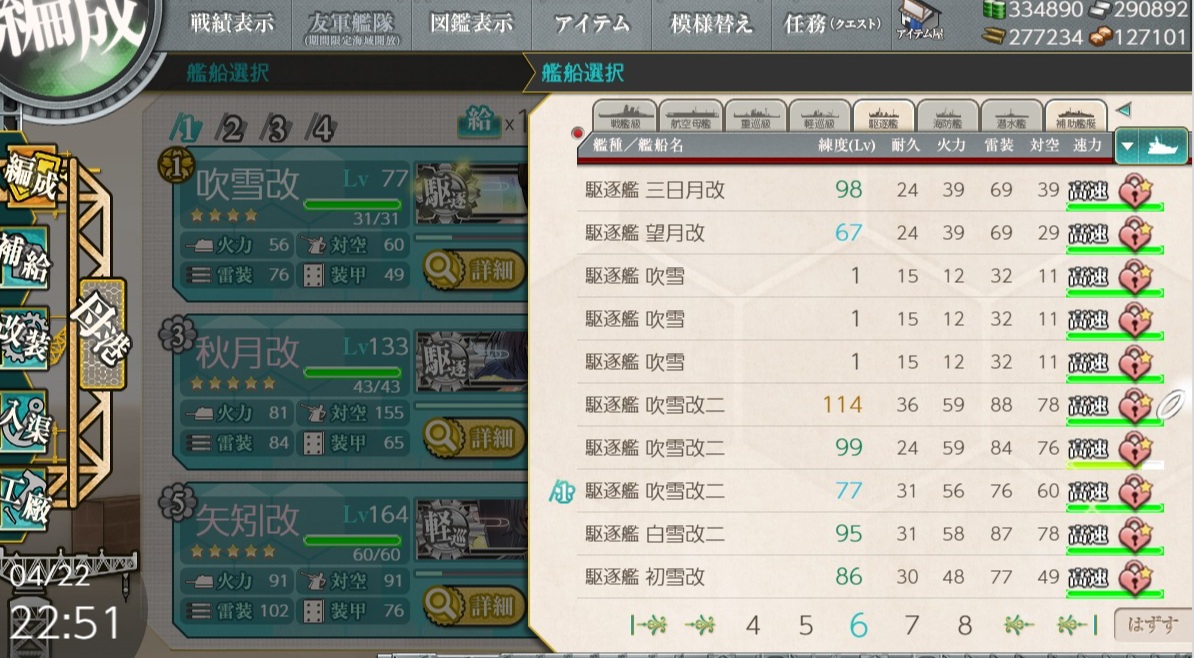Open the sort order dropdown arrow
The width and height of the screenshot is (1194, 658).
1128,145
